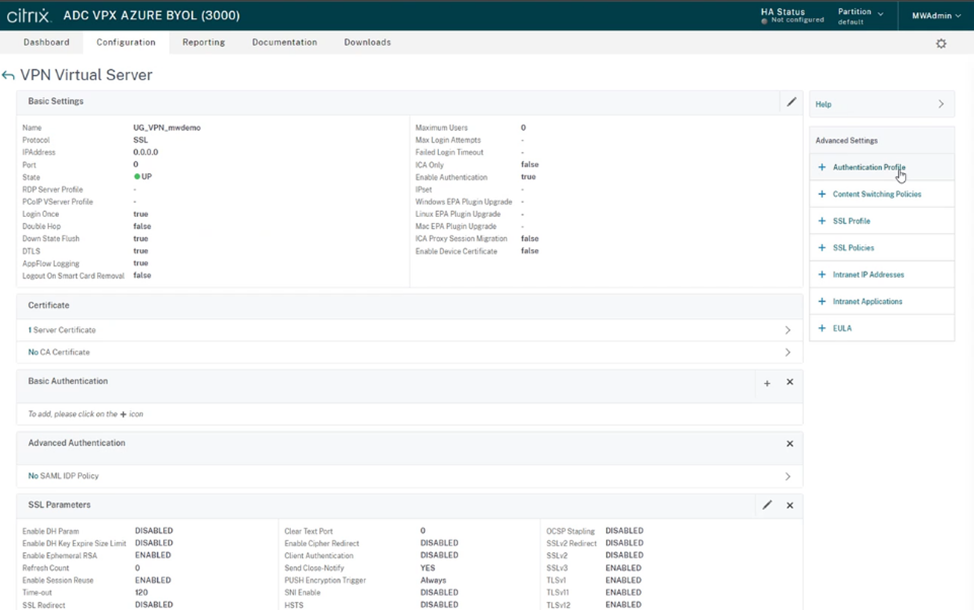Open the settings gear icon

pos(941,43)
